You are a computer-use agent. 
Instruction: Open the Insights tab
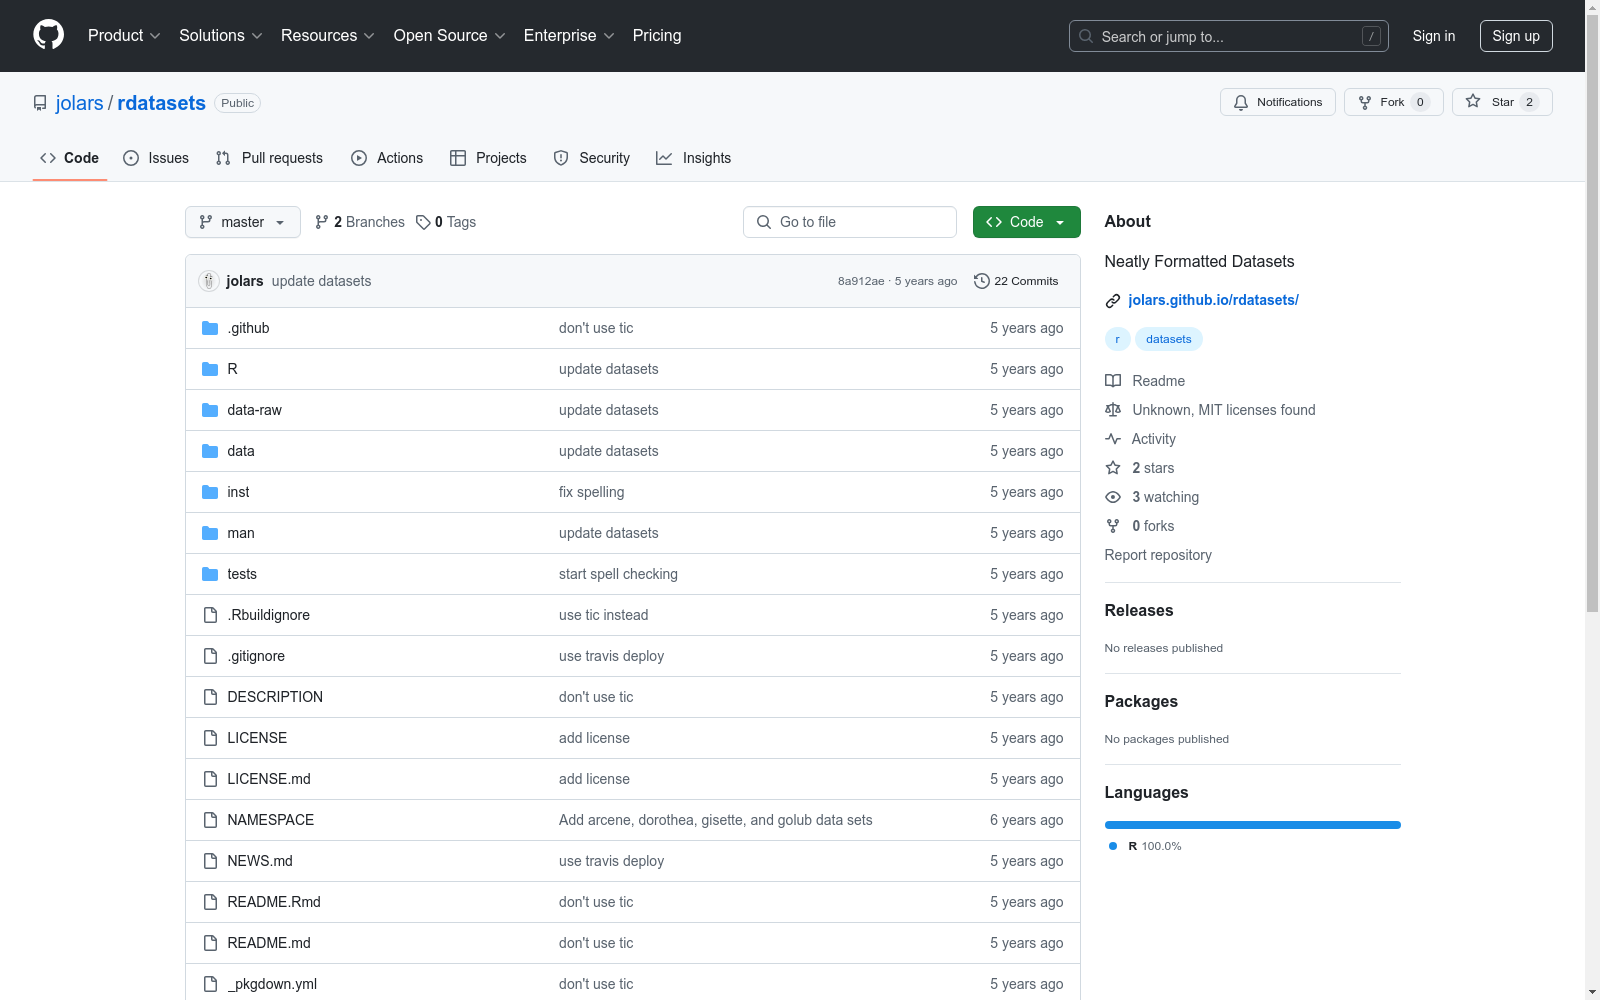point(694,158)
